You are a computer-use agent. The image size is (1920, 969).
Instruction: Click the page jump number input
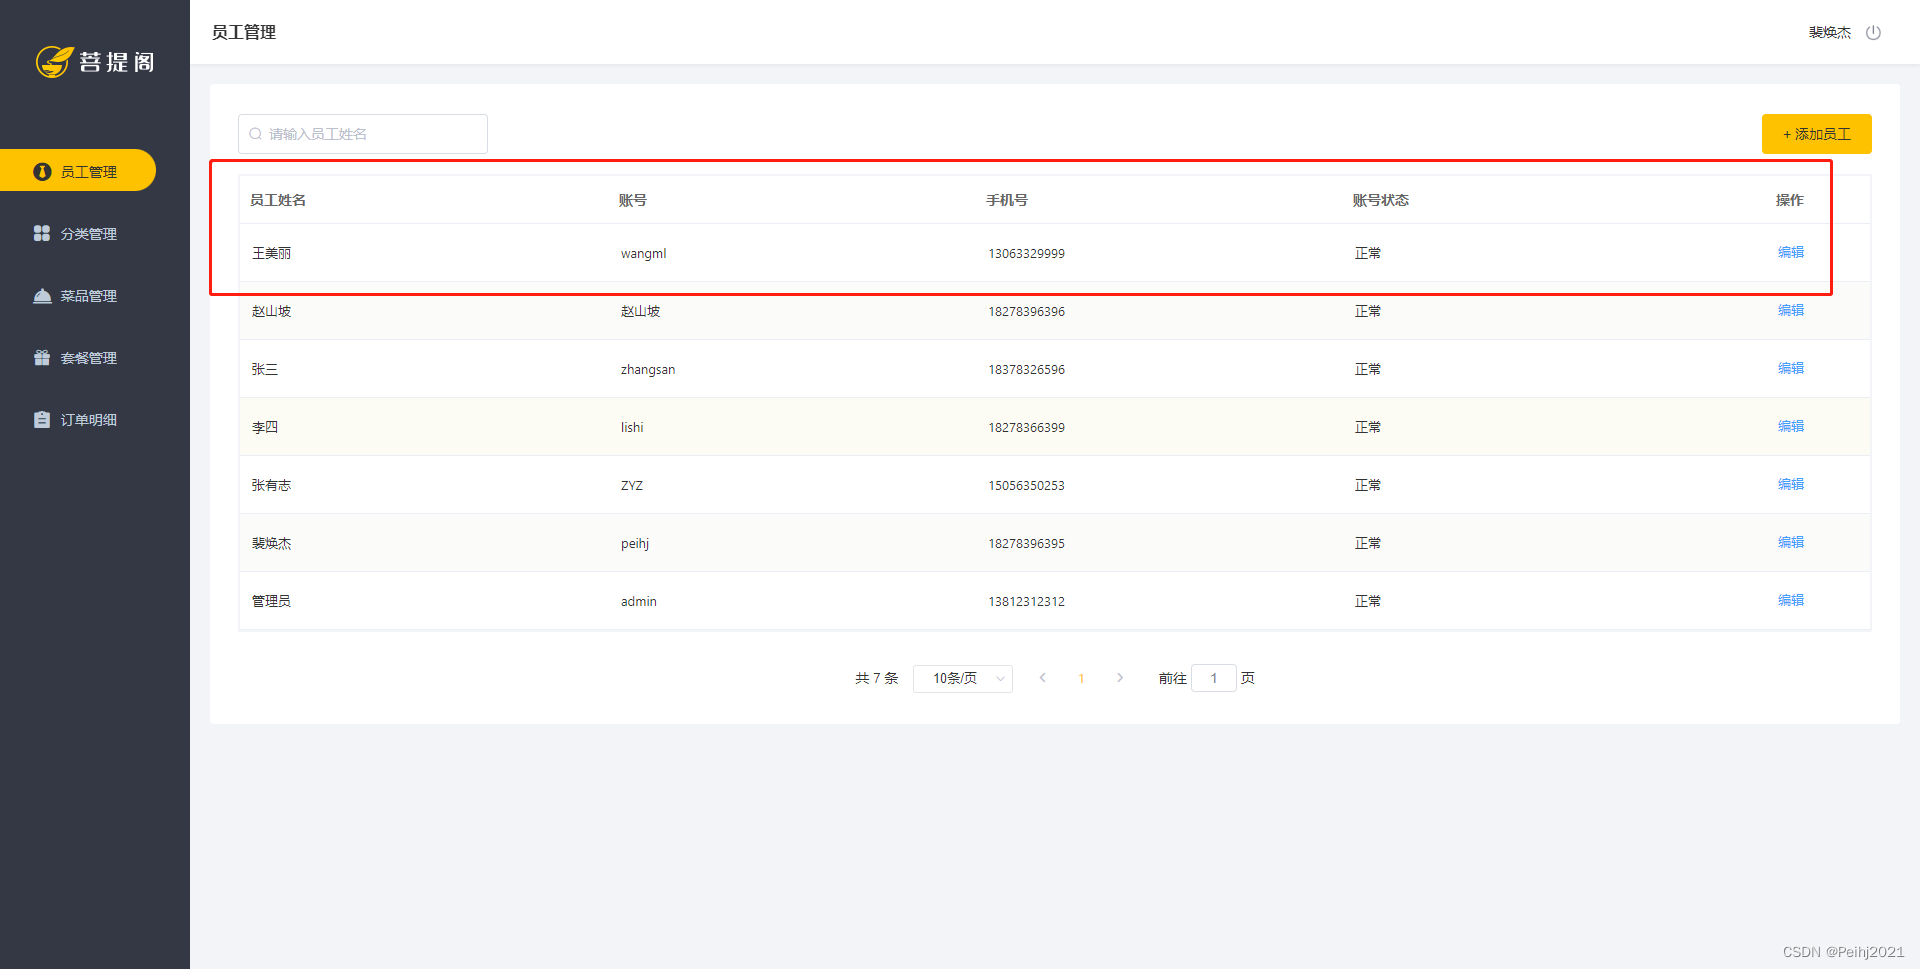coord(1213,678)
